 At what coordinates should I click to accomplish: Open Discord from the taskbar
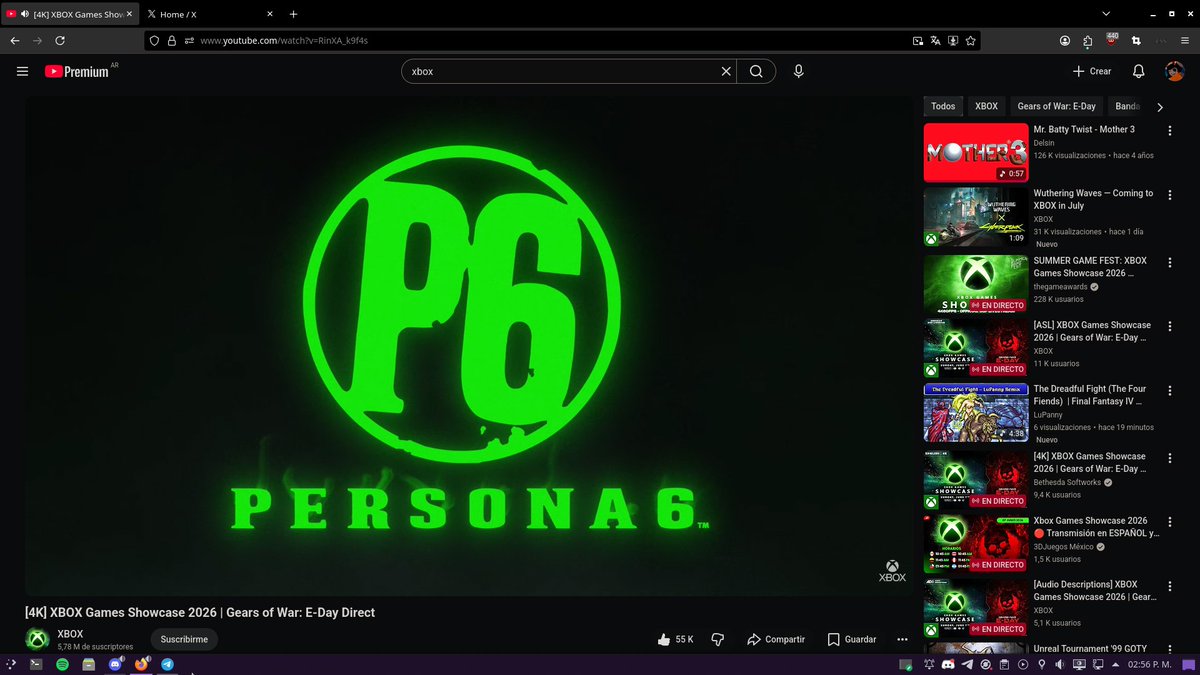coord(115,664)
